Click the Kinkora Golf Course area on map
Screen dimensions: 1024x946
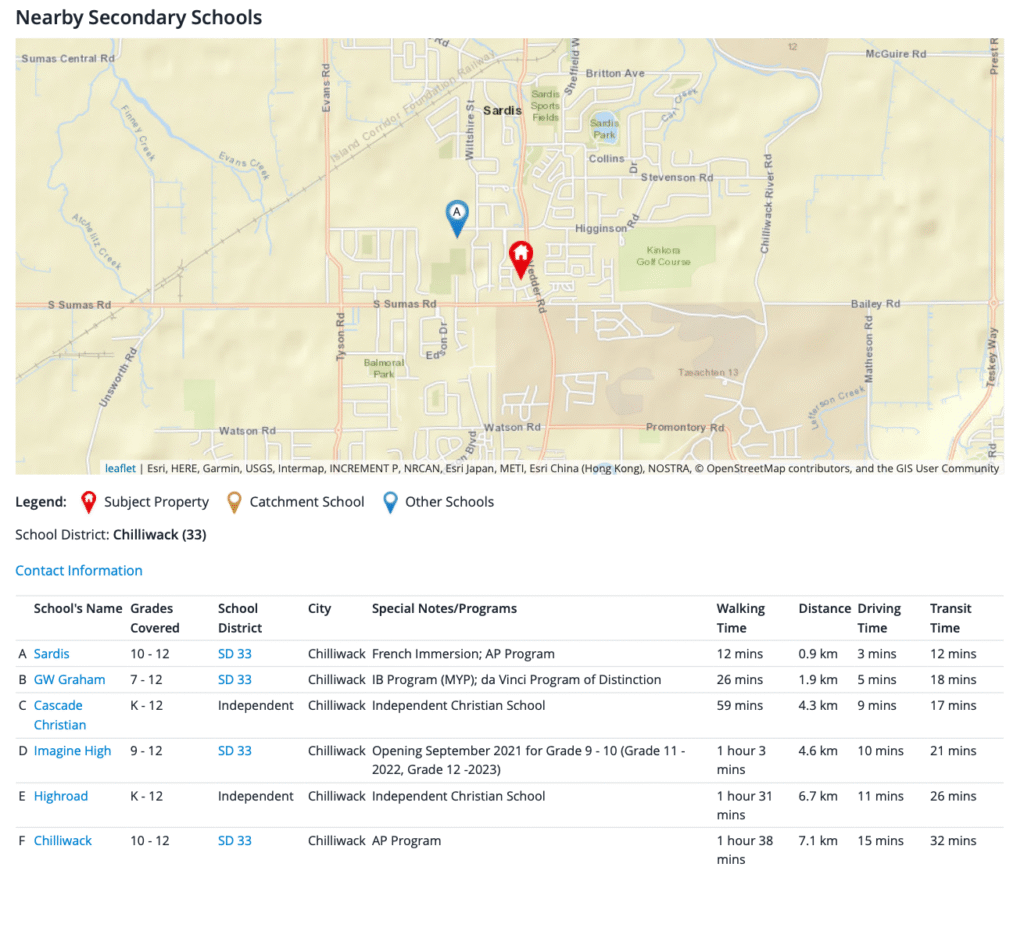664,257
